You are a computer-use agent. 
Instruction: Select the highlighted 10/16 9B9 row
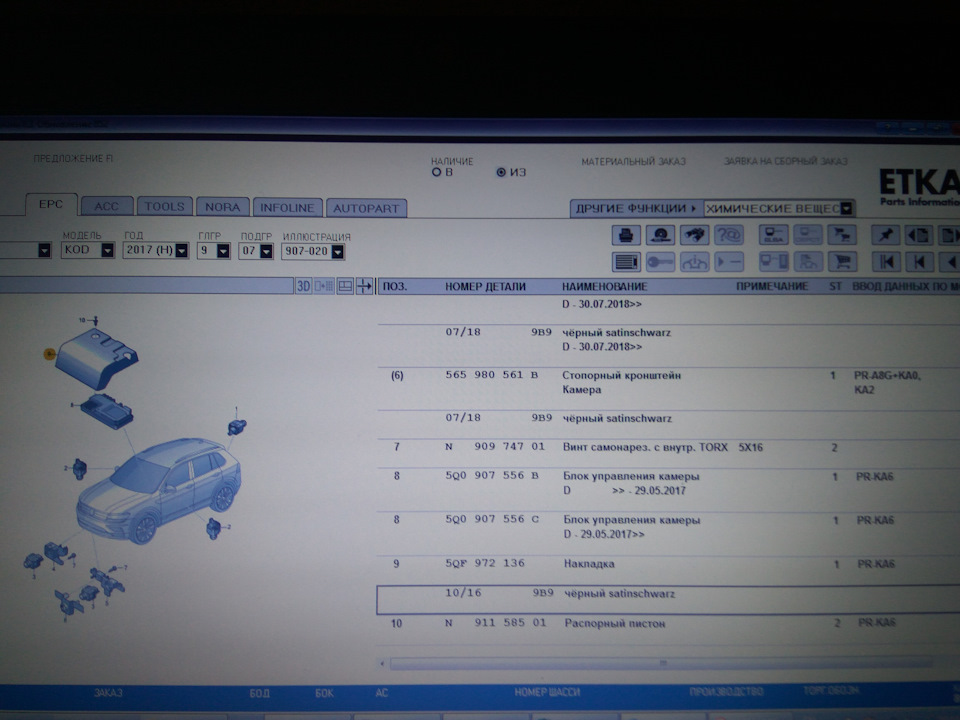pos(668,600)
